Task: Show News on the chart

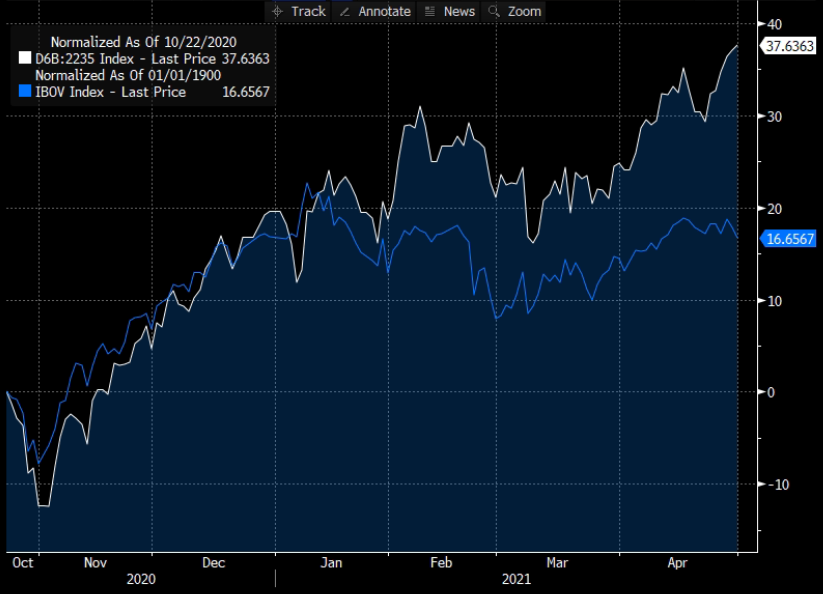Action: click(459, 12)
